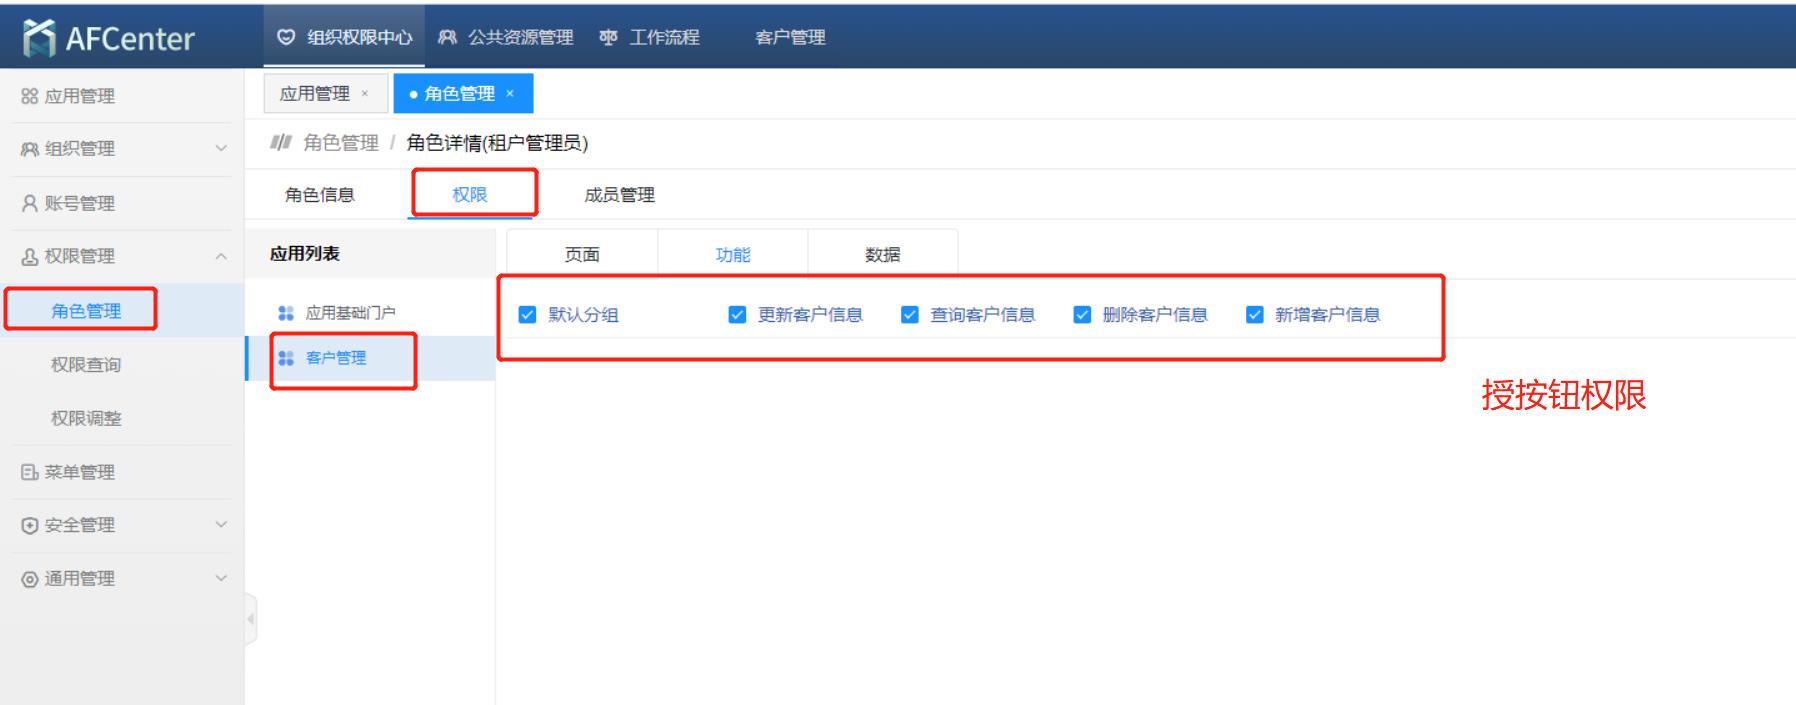Viewport: 1796px width, 705px height.
Task: Click the 客户管理 app list icon
Action: click(286, 358)
